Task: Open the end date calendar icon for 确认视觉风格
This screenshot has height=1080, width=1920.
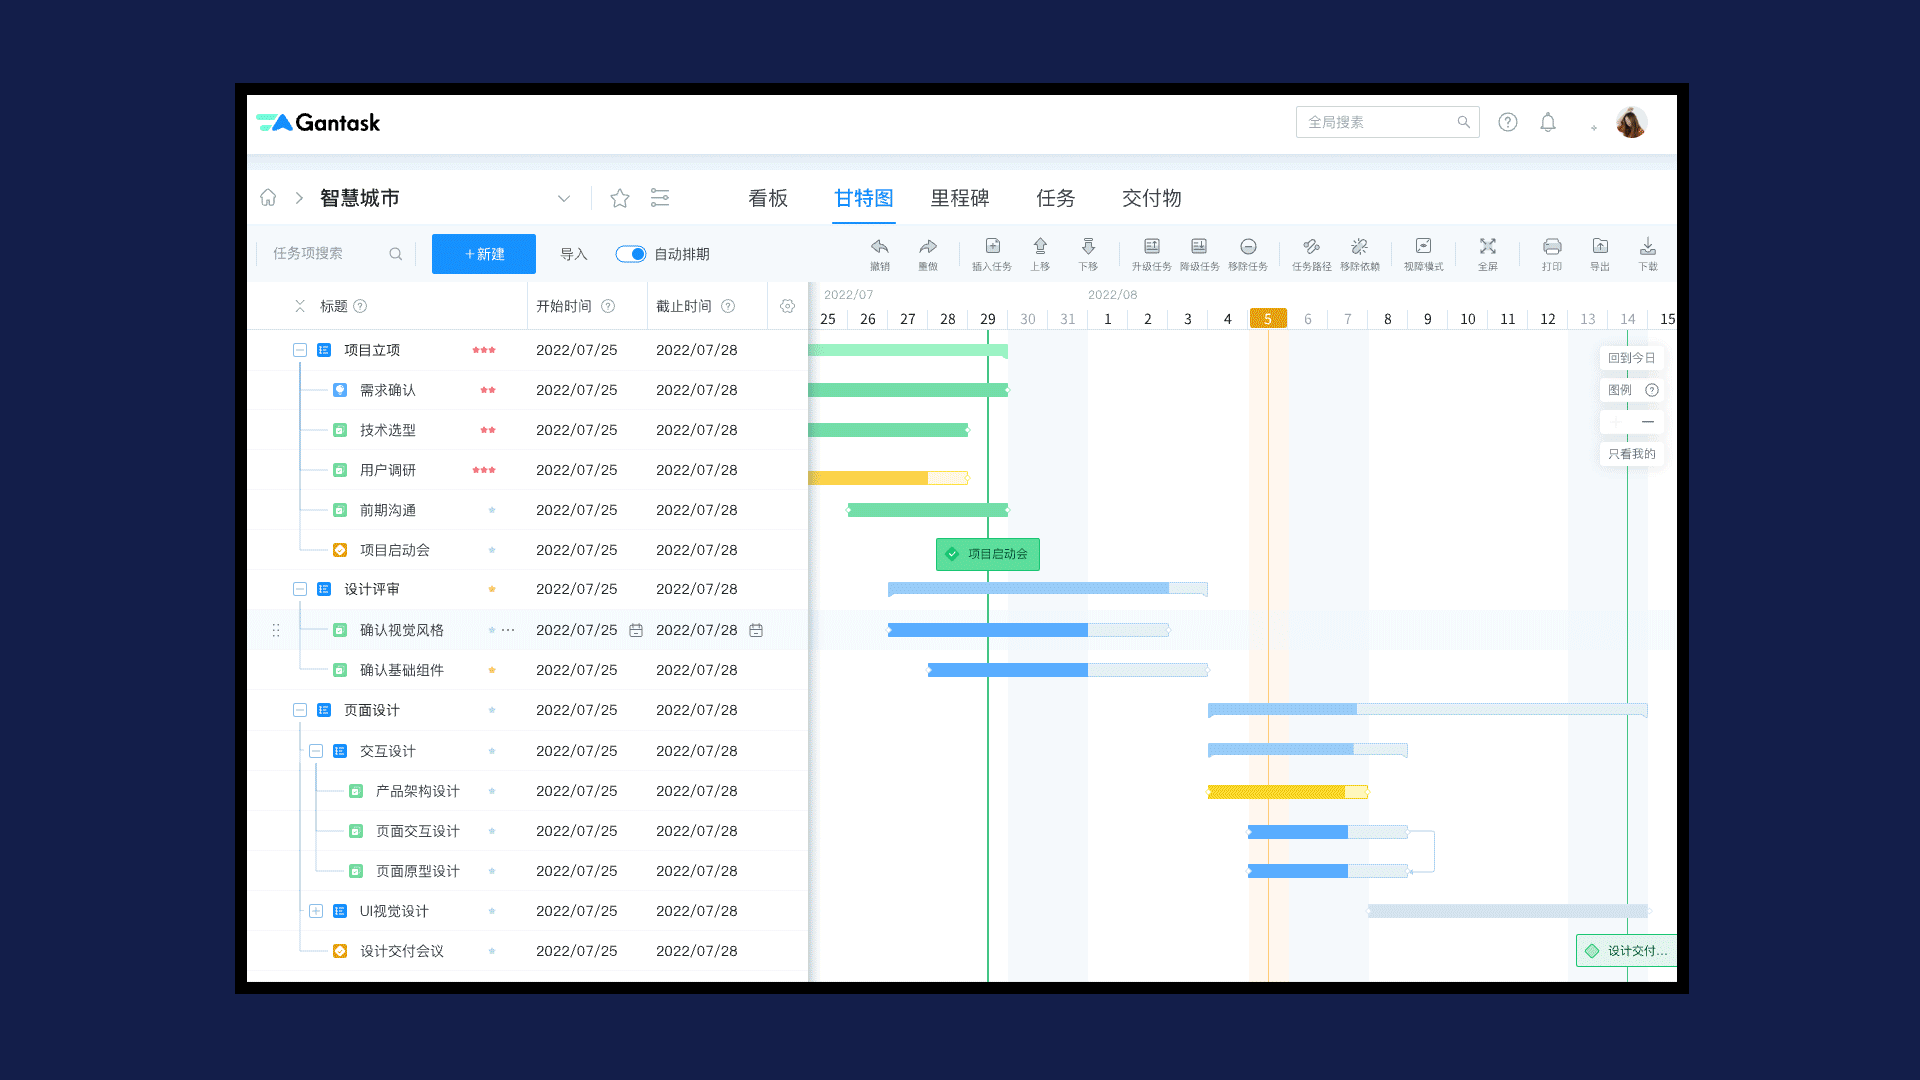Action: (x=756, y=630)
